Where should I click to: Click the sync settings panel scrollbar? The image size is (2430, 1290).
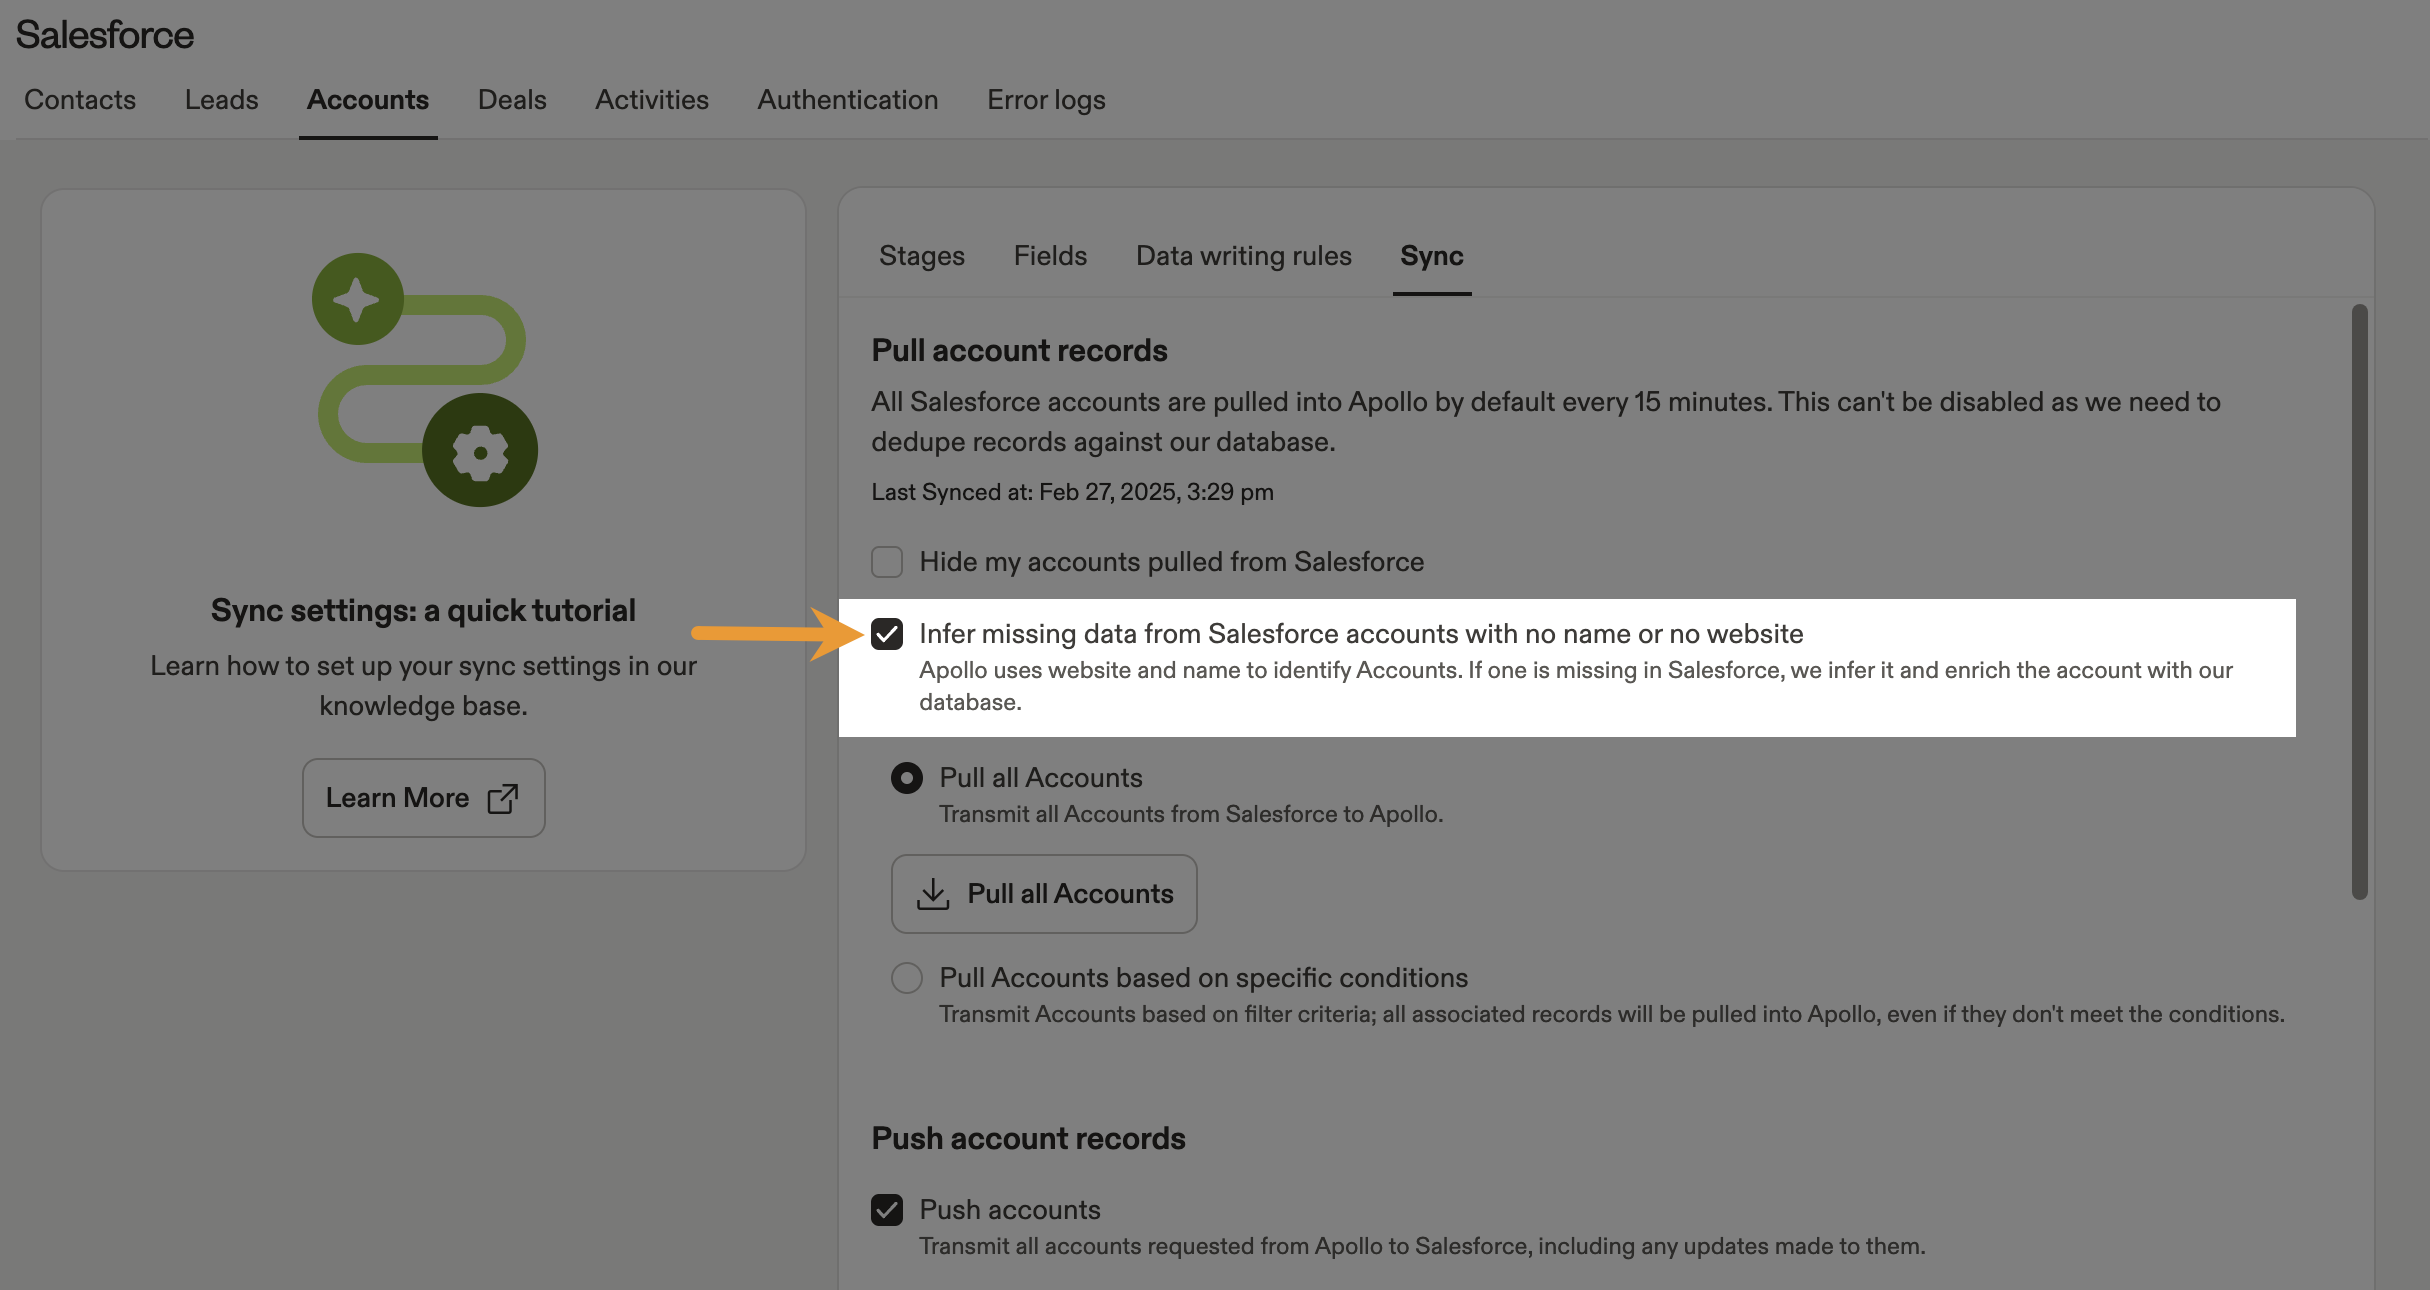point(2359,602)
